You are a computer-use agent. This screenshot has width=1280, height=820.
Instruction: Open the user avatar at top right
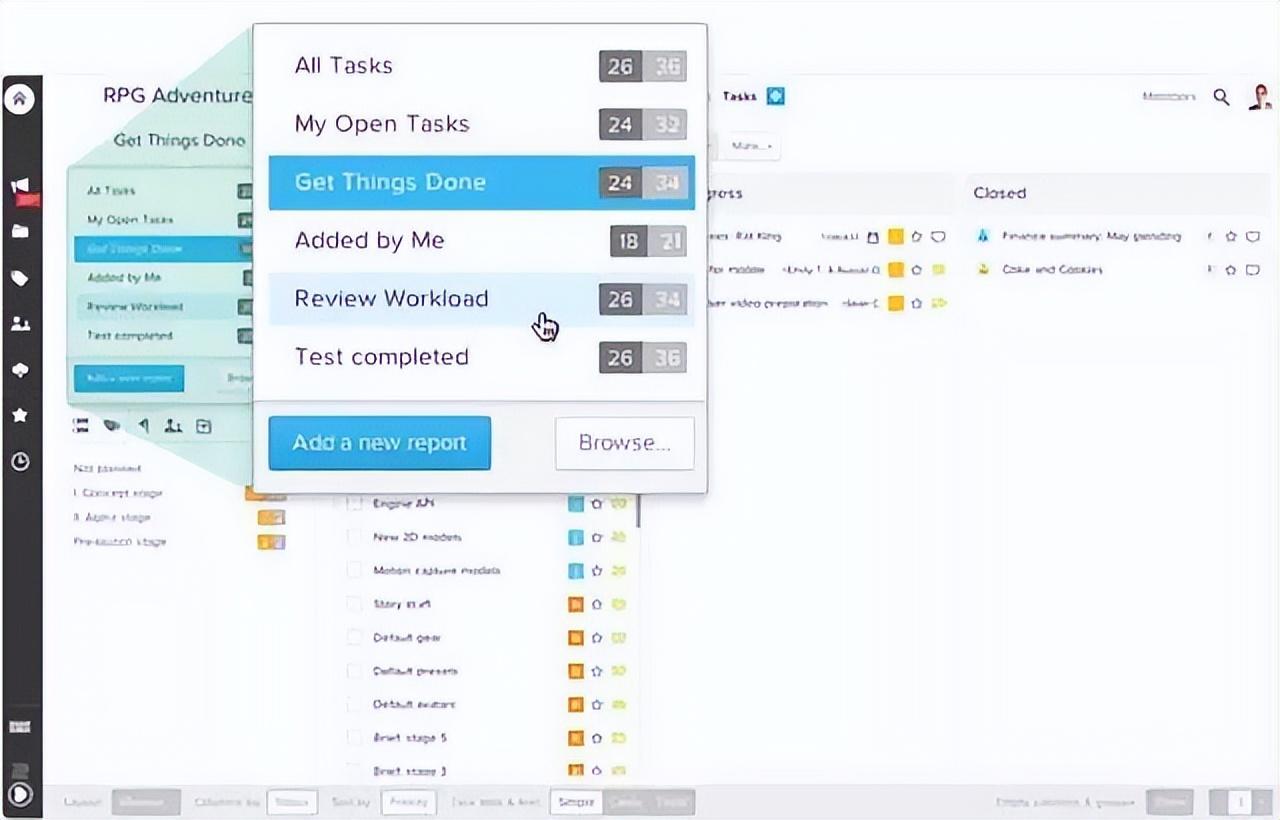1260,96
